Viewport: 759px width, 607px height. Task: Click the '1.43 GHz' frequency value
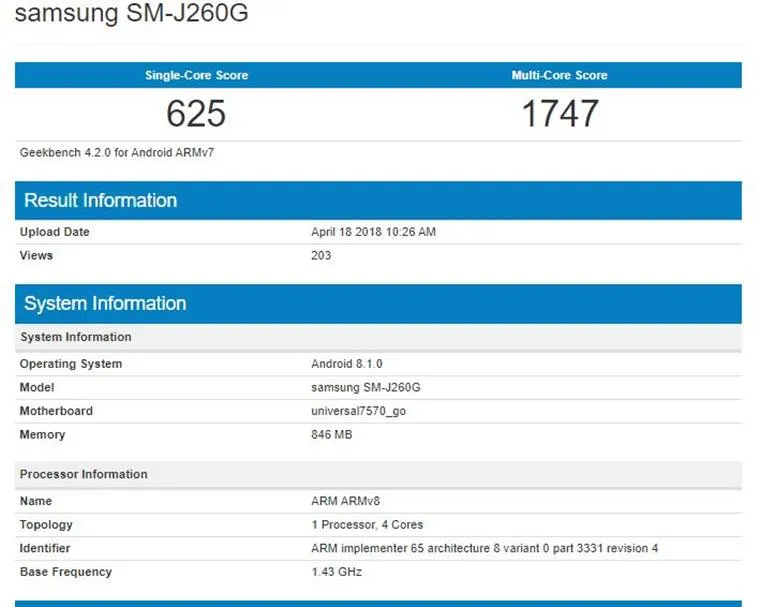(x=336, y=572)
